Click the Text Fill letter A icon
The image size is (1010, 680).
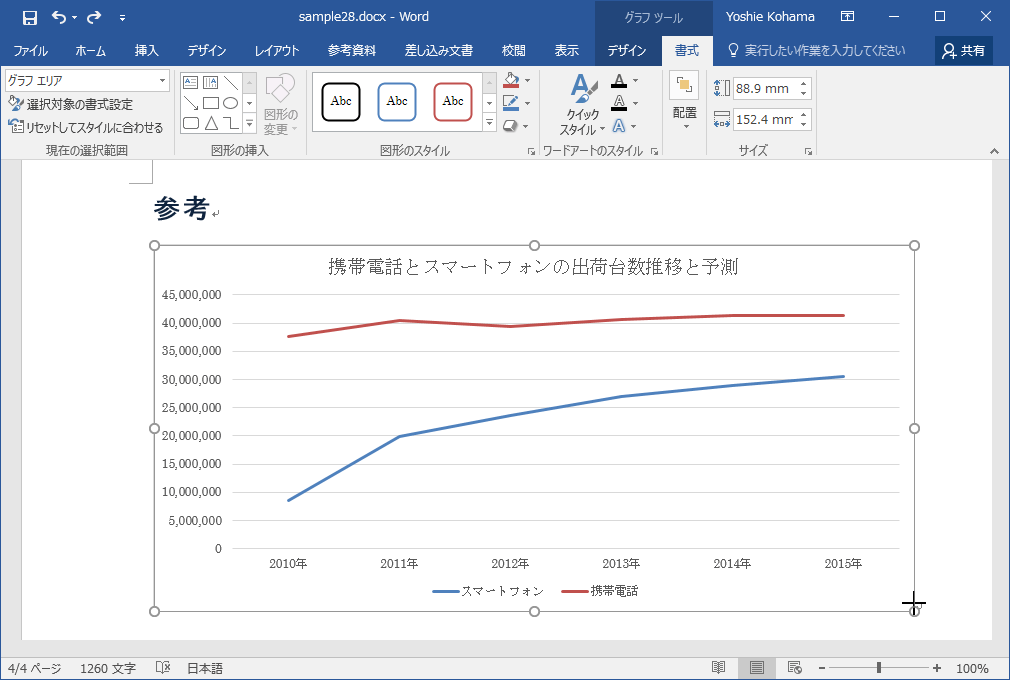point(619,80)
